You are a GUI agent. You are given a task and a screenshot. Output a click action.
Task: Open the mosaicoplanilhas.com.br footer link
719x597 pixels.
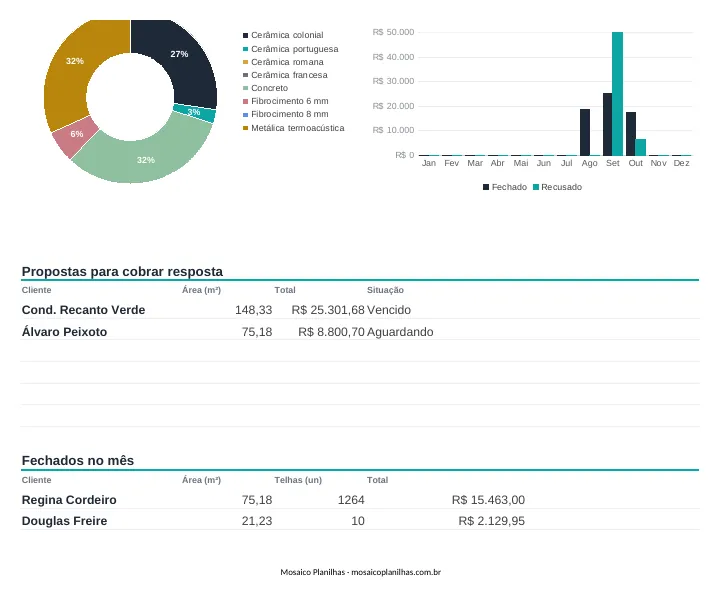point(396,572)
